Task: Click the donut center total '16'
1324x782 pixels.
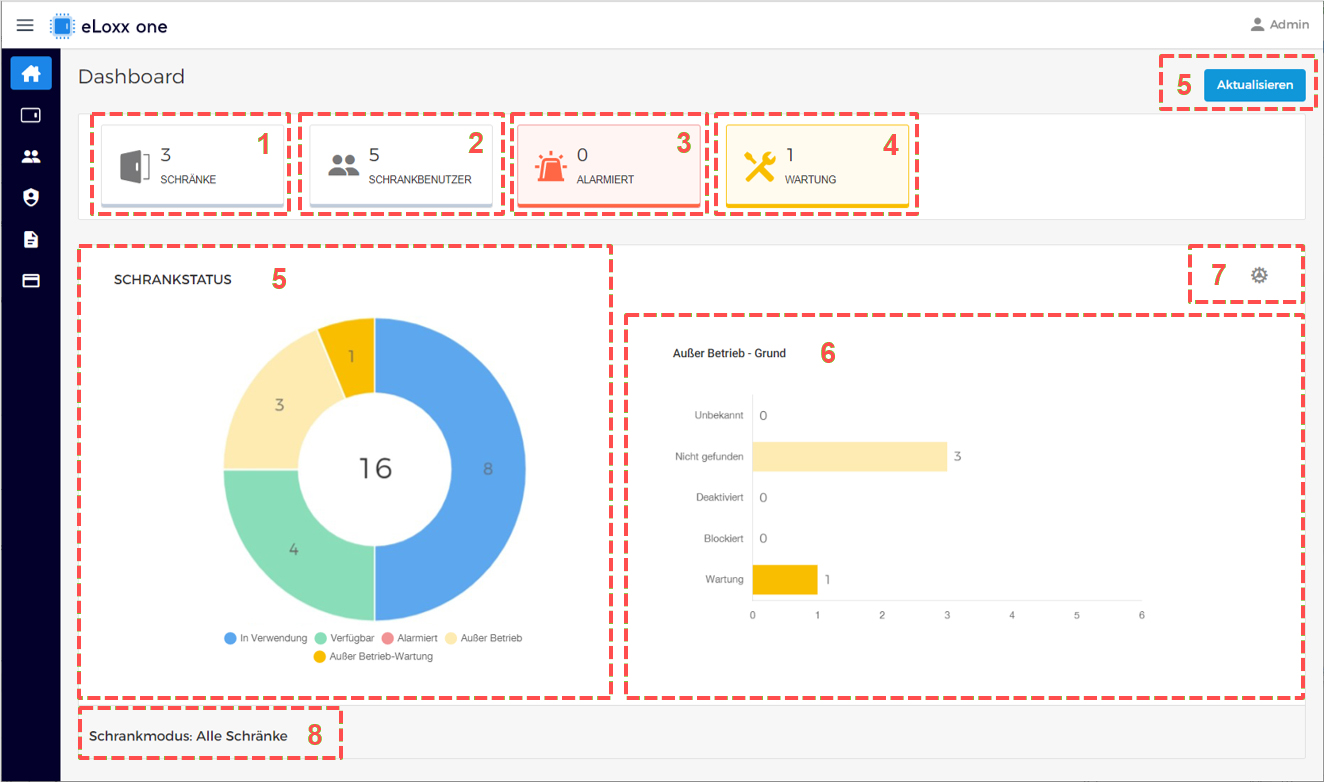Action: coord(376,468)
